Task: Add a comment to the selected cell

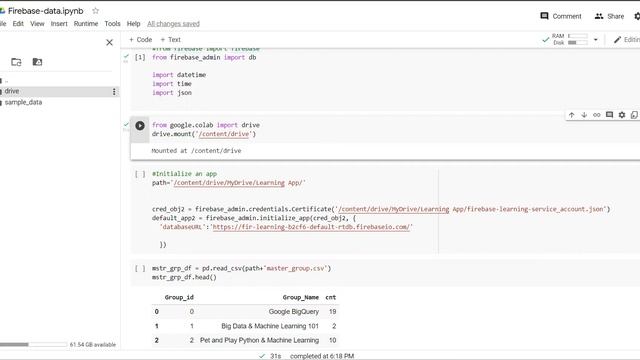Action: (609, 115)
